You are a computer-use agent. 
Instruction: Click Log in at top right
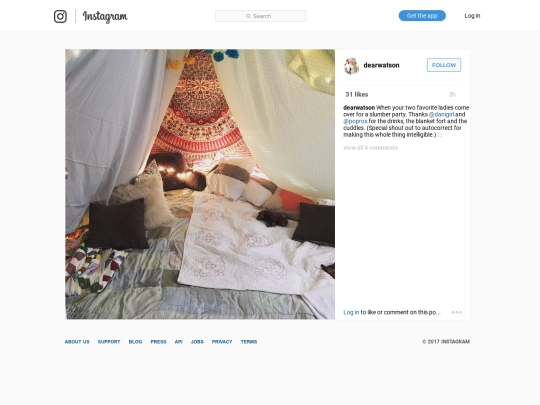[472, 16]
